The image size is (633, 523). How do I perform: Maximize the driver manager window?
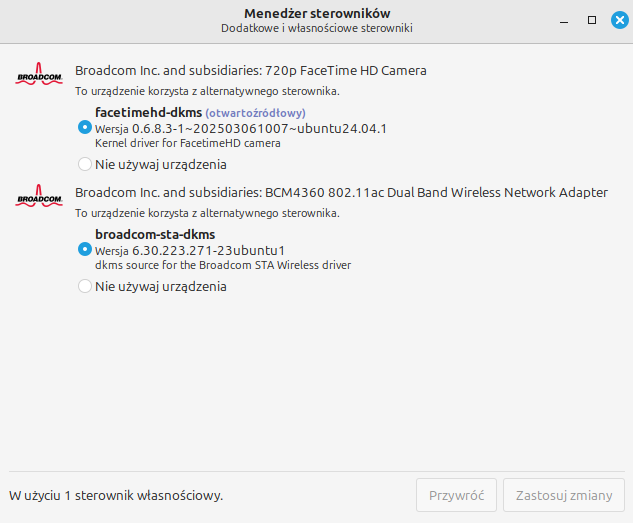pyautogui.click(x=592, y=20)
